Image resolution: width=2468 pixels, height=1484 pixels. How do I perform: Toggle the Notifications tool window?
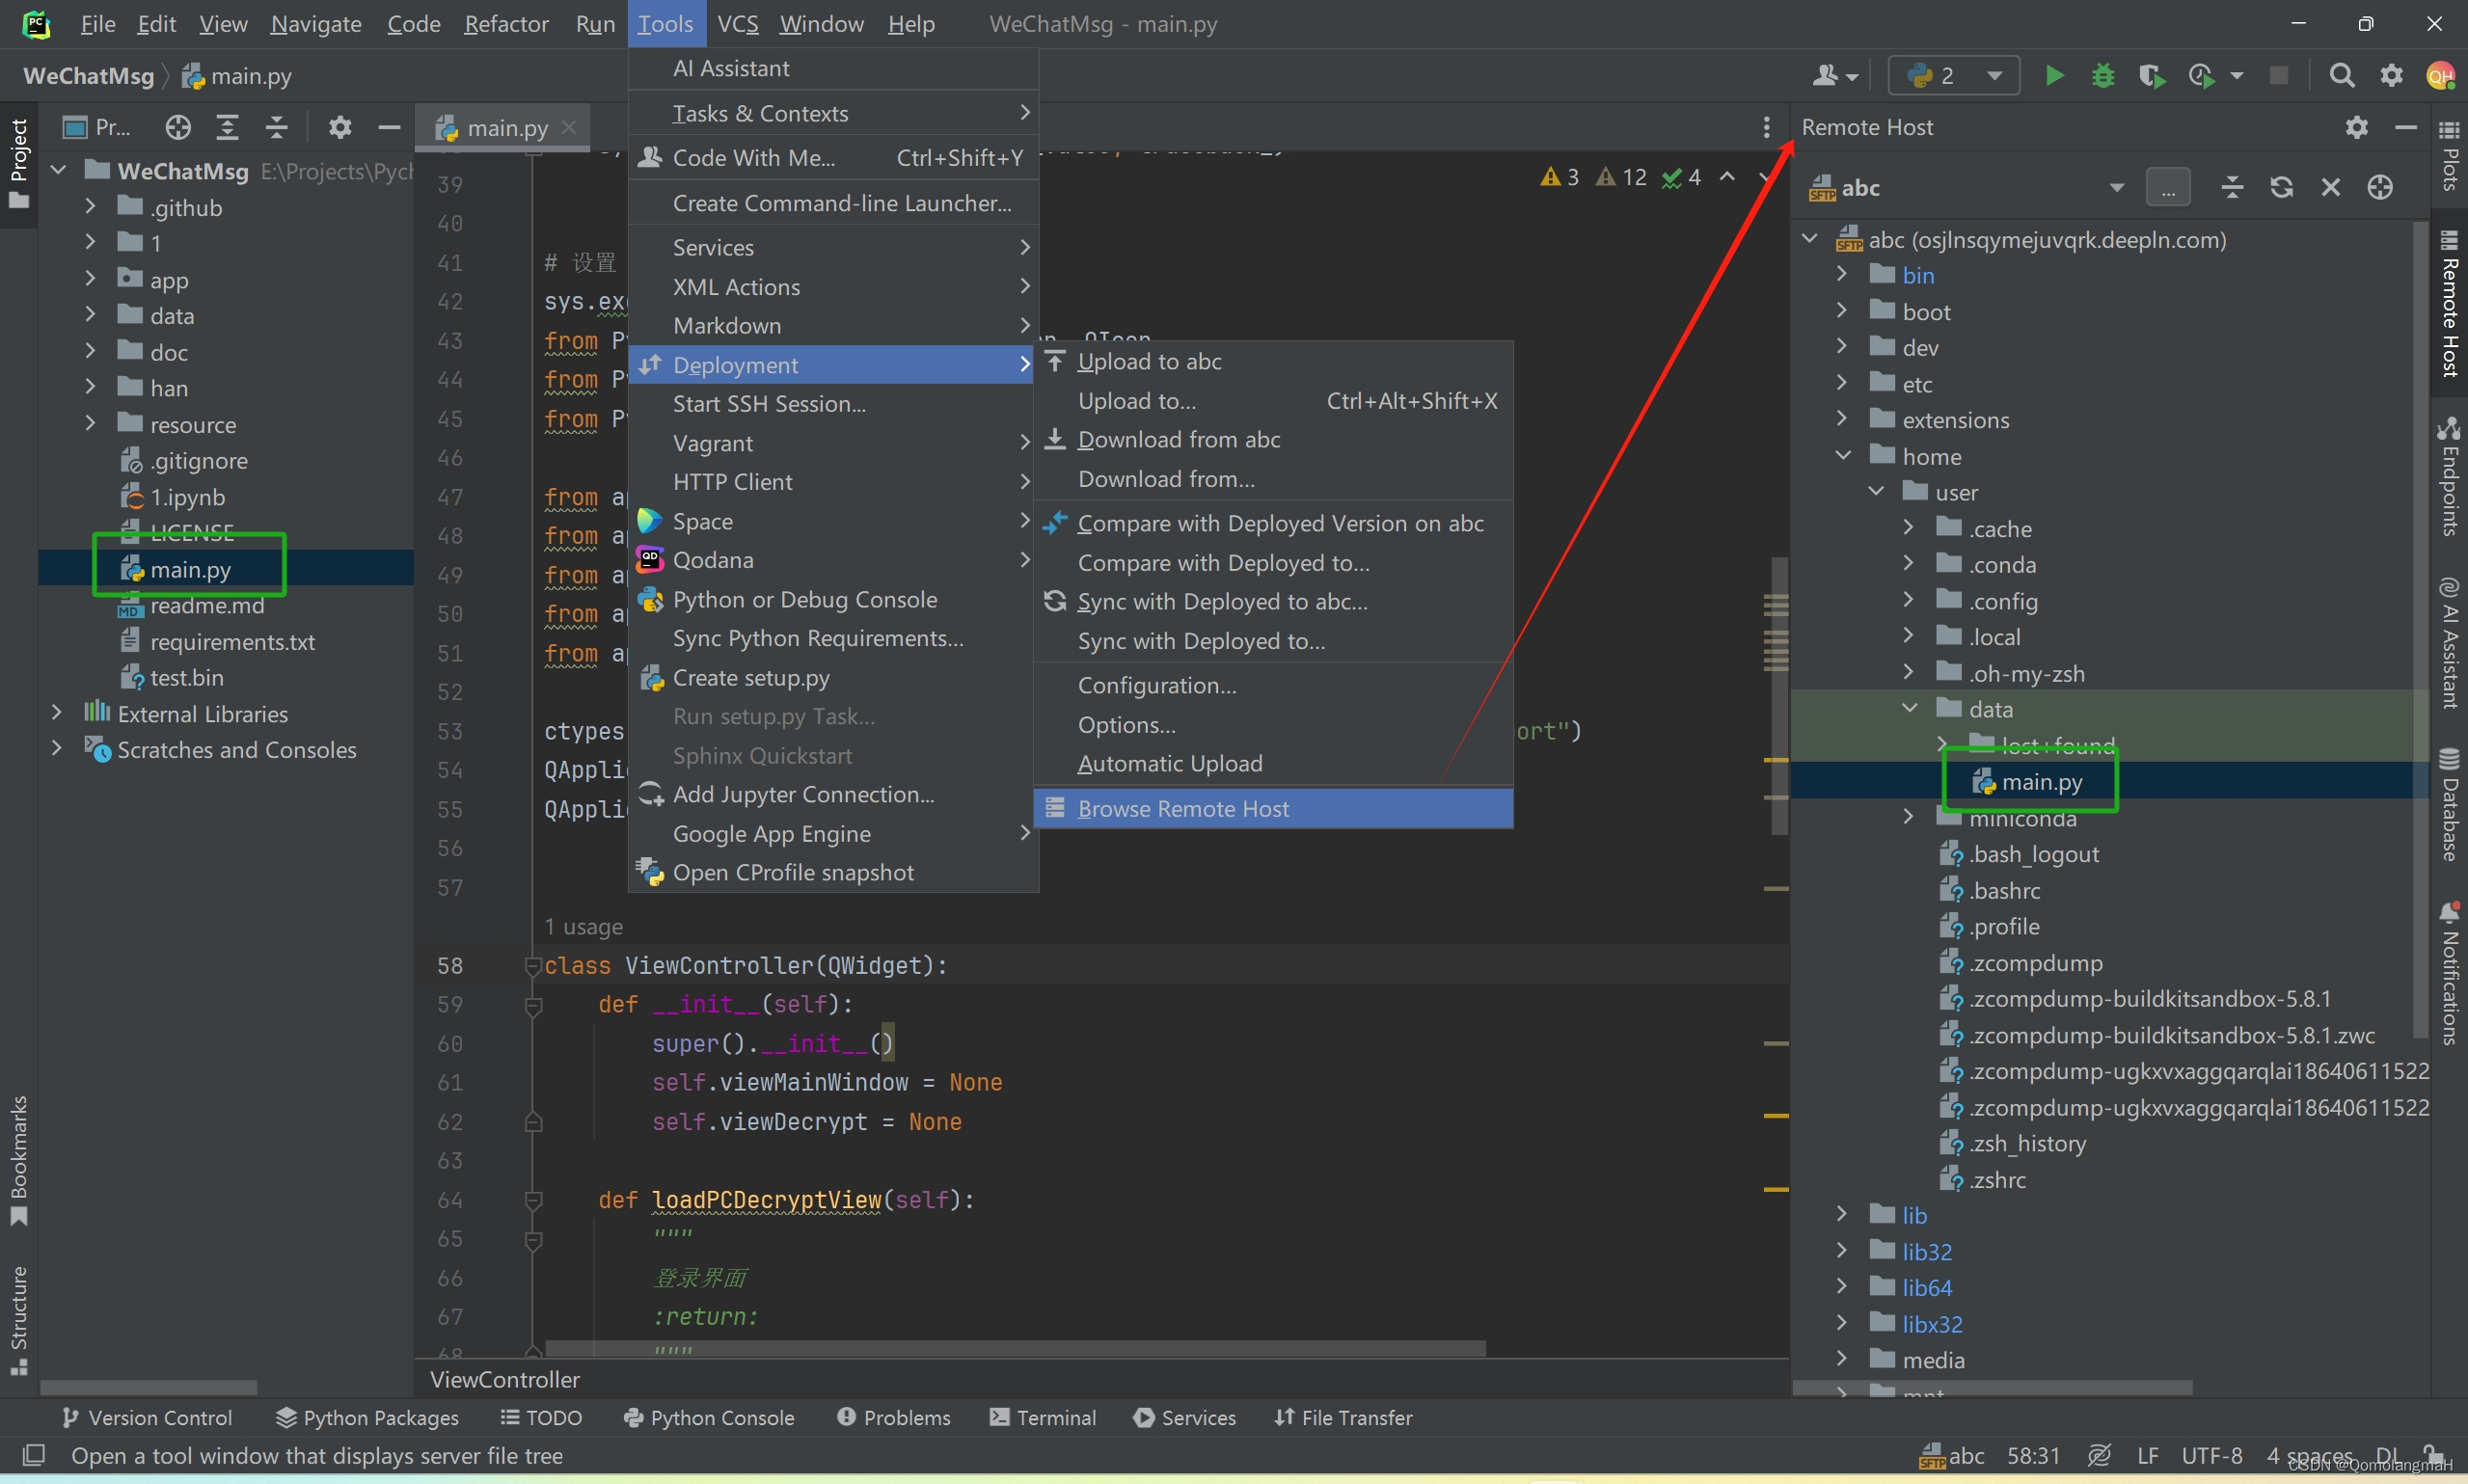(2449, 973)
